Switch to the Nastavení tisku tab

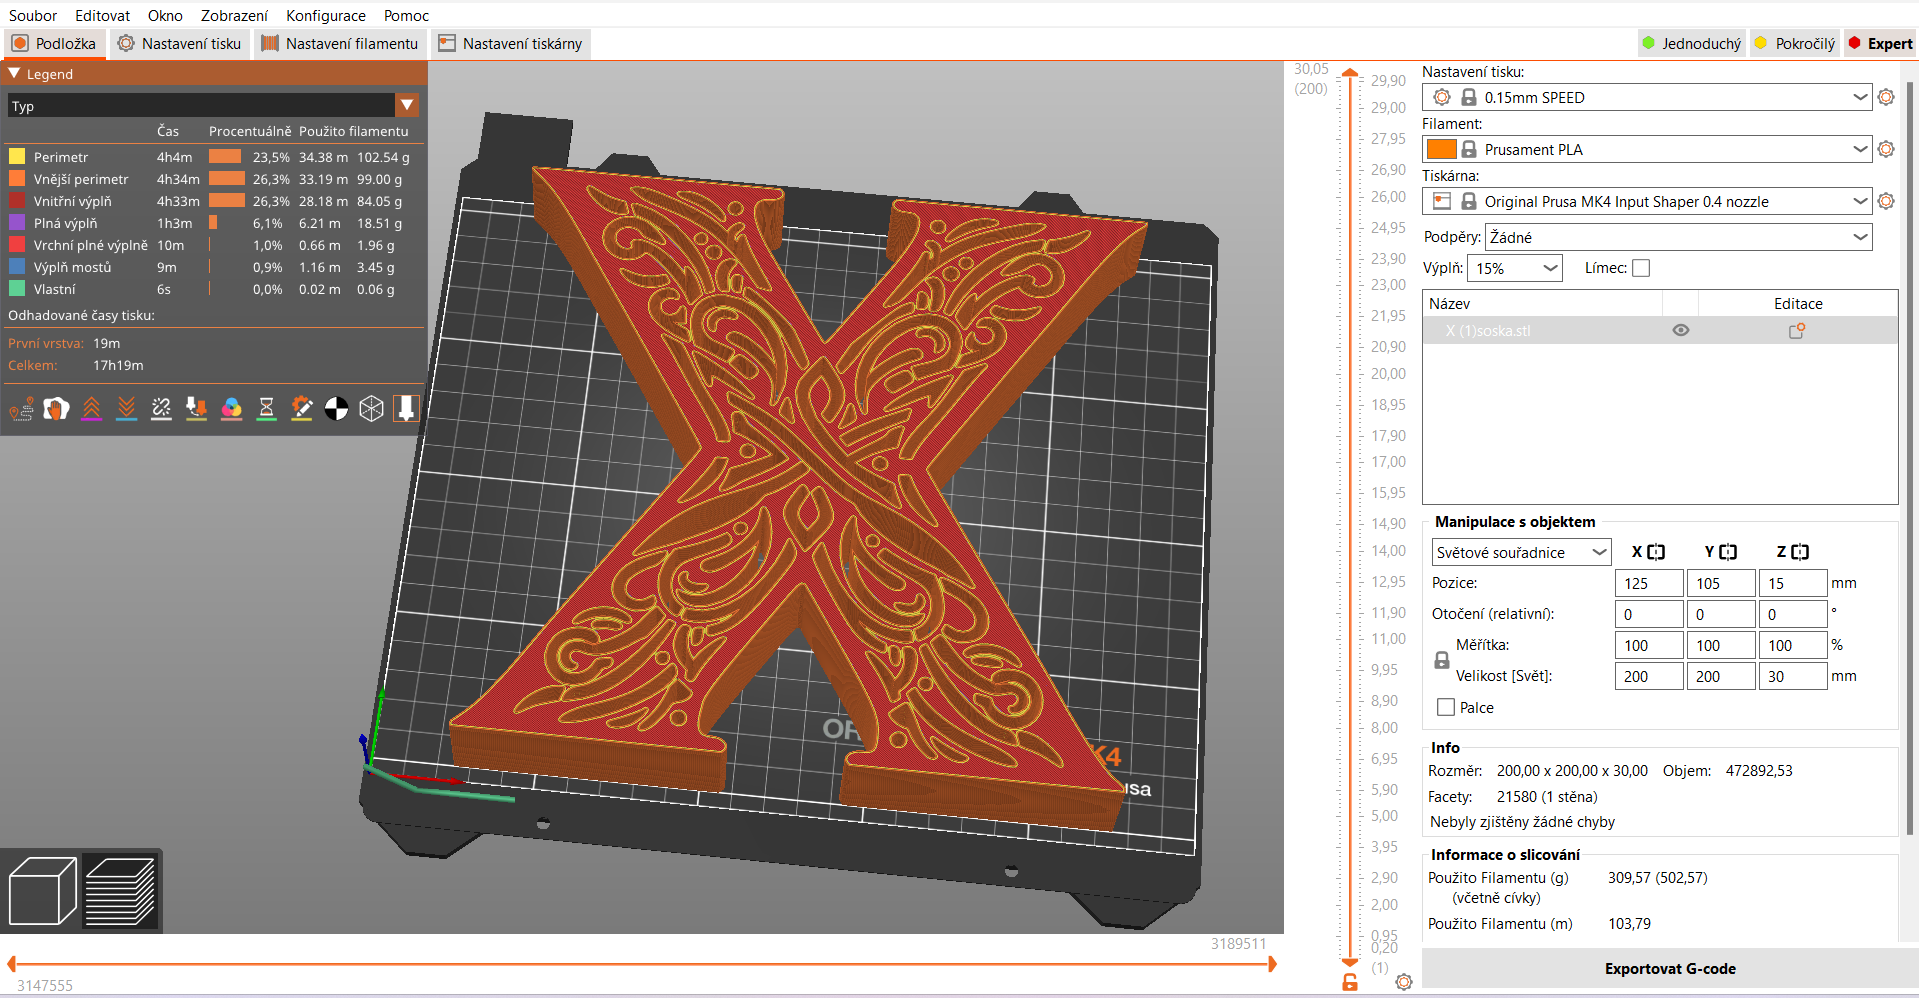179,43
